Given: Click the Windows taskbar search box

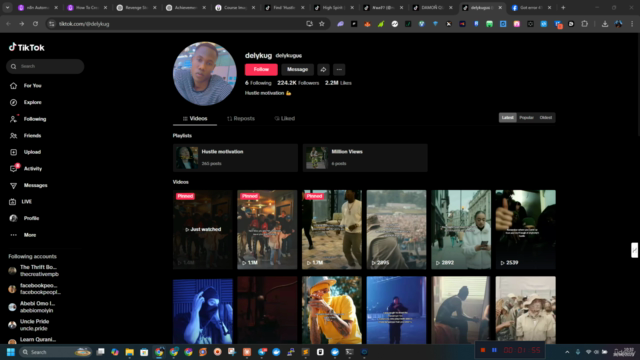Looking at the screenshot, I should pos(55,352).
